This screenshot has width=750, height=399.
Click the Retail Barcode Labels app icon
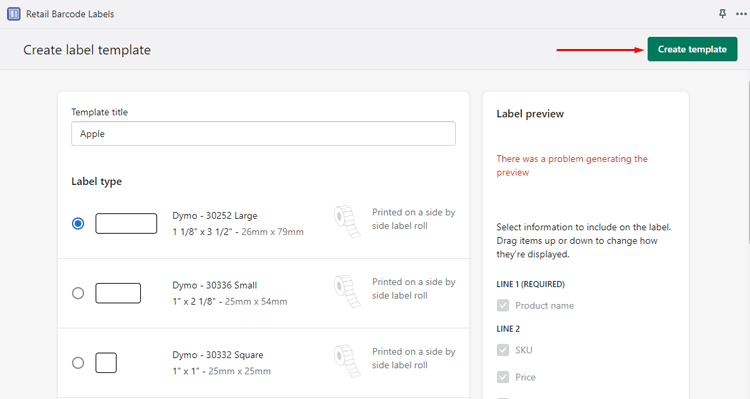click(14, 14)
